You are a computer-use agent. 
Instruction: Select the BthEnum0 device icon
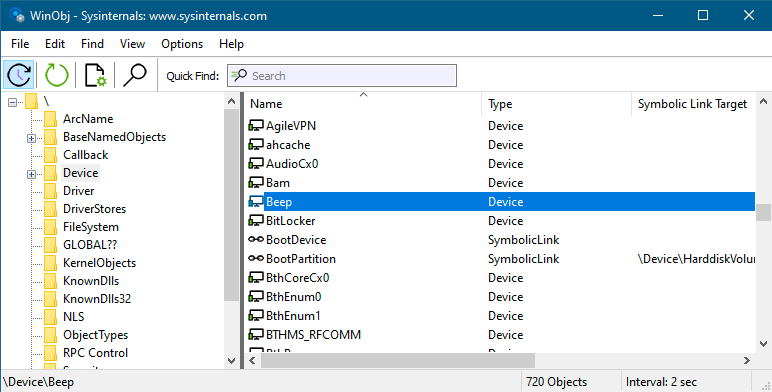[x=256, y=297]
